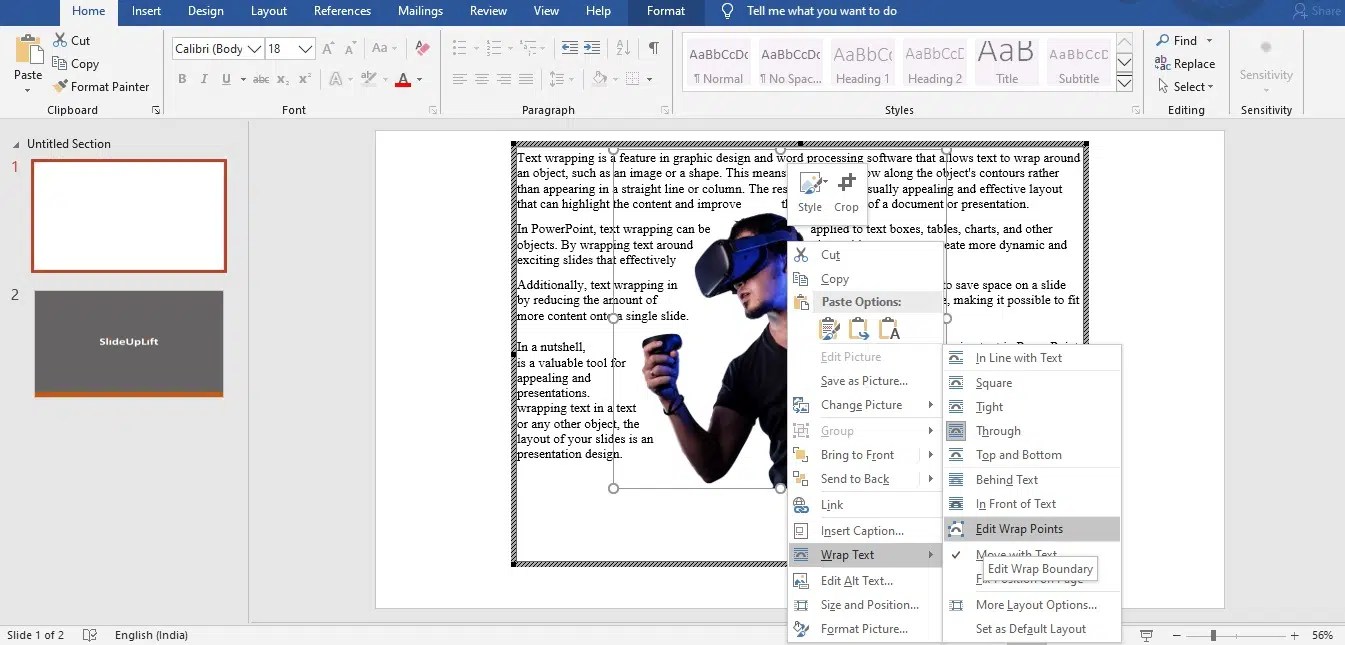
Task: Choose the Keep Source Formatting paste icon
Action: point(827,328)
